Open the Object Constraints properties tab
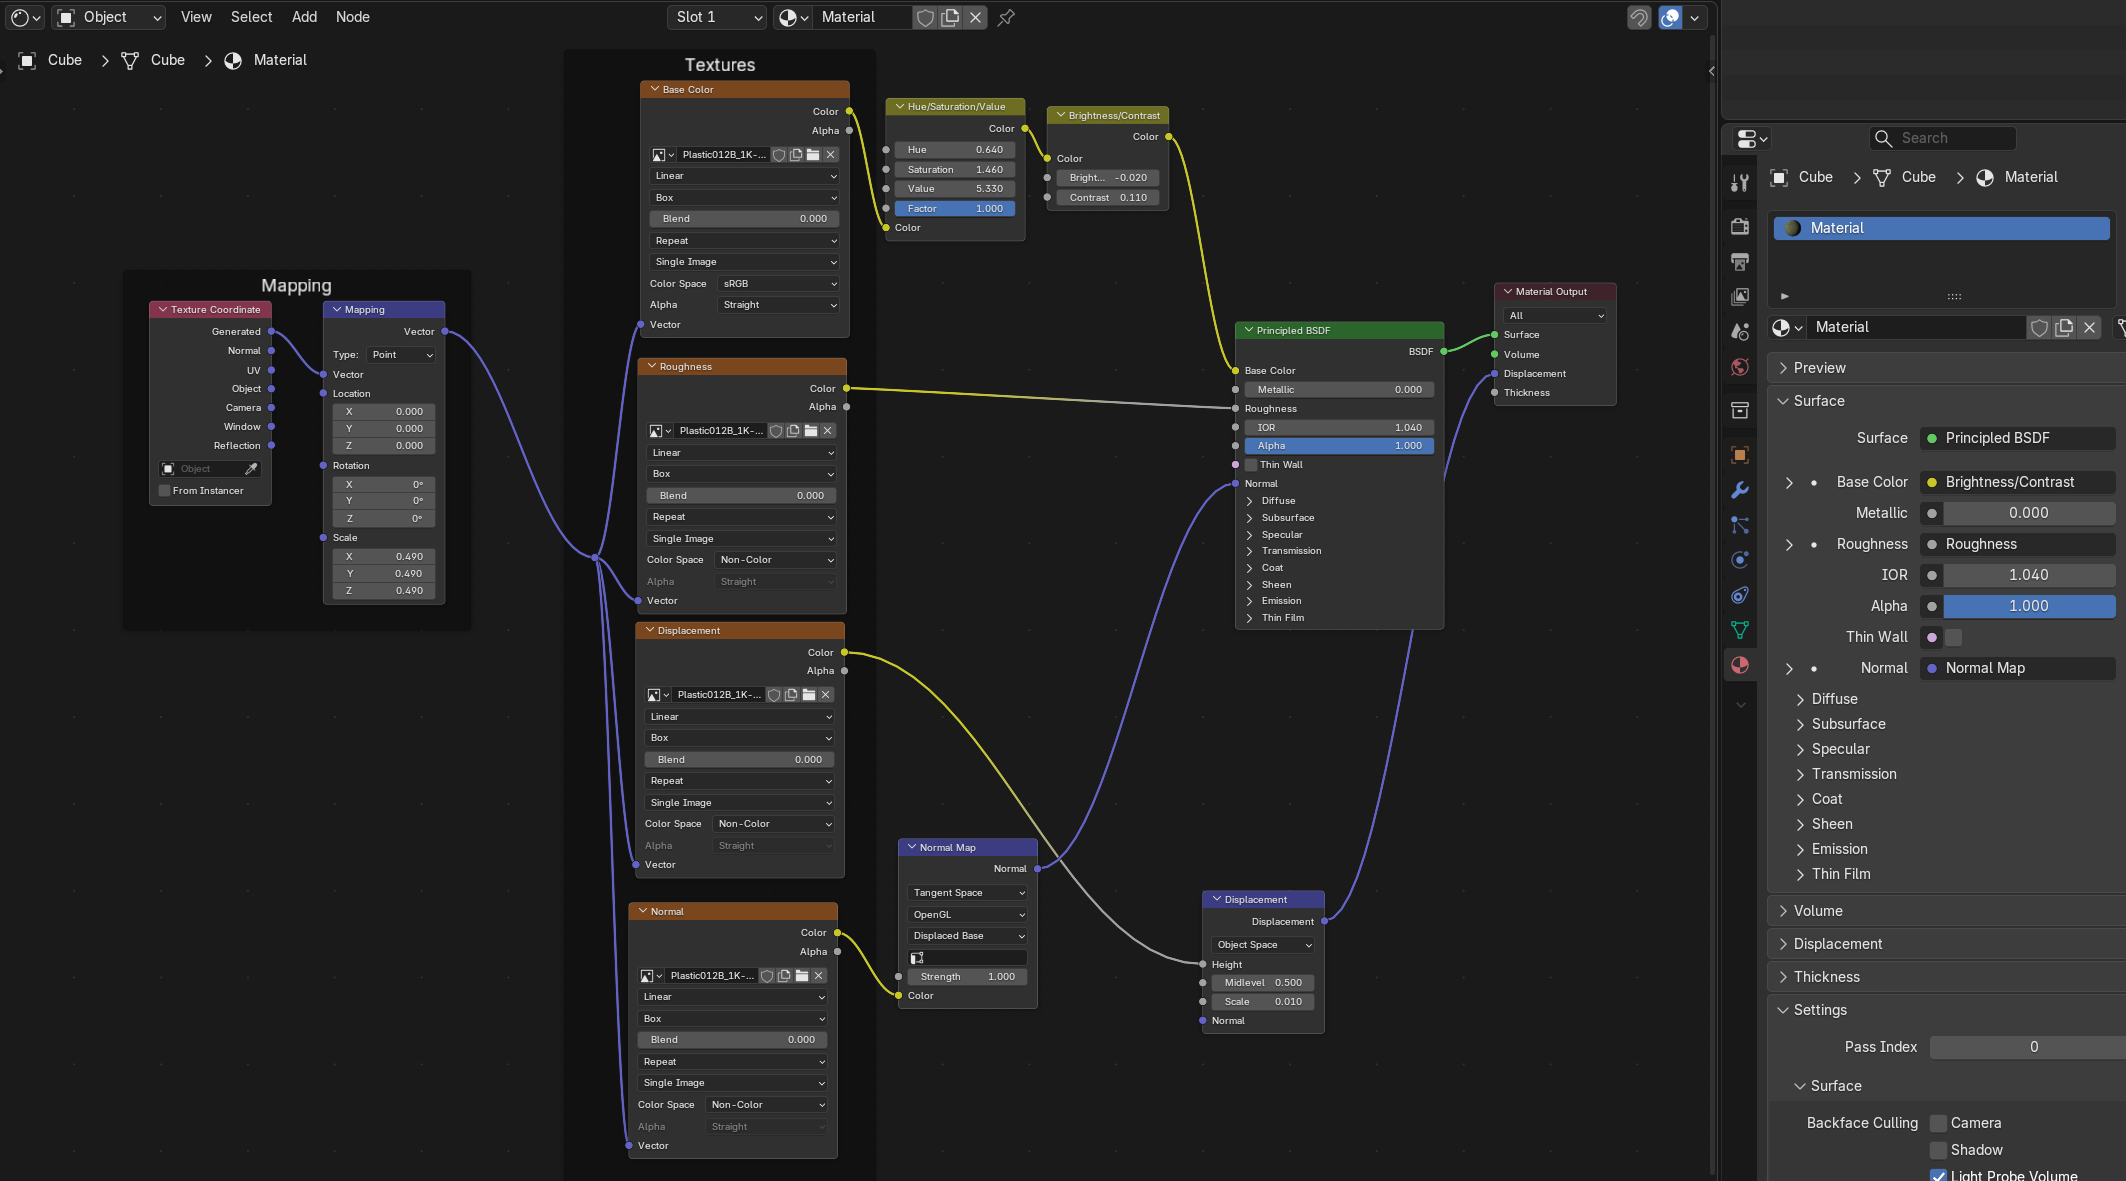 coord(1740,595)
